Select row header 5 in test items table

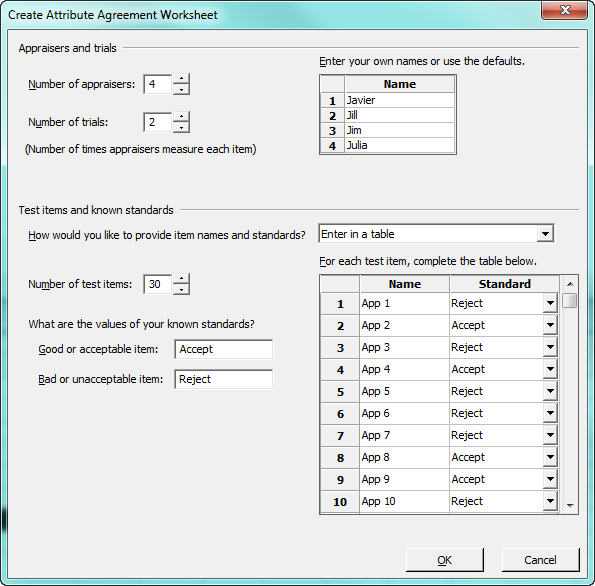[x=340, y=392]
